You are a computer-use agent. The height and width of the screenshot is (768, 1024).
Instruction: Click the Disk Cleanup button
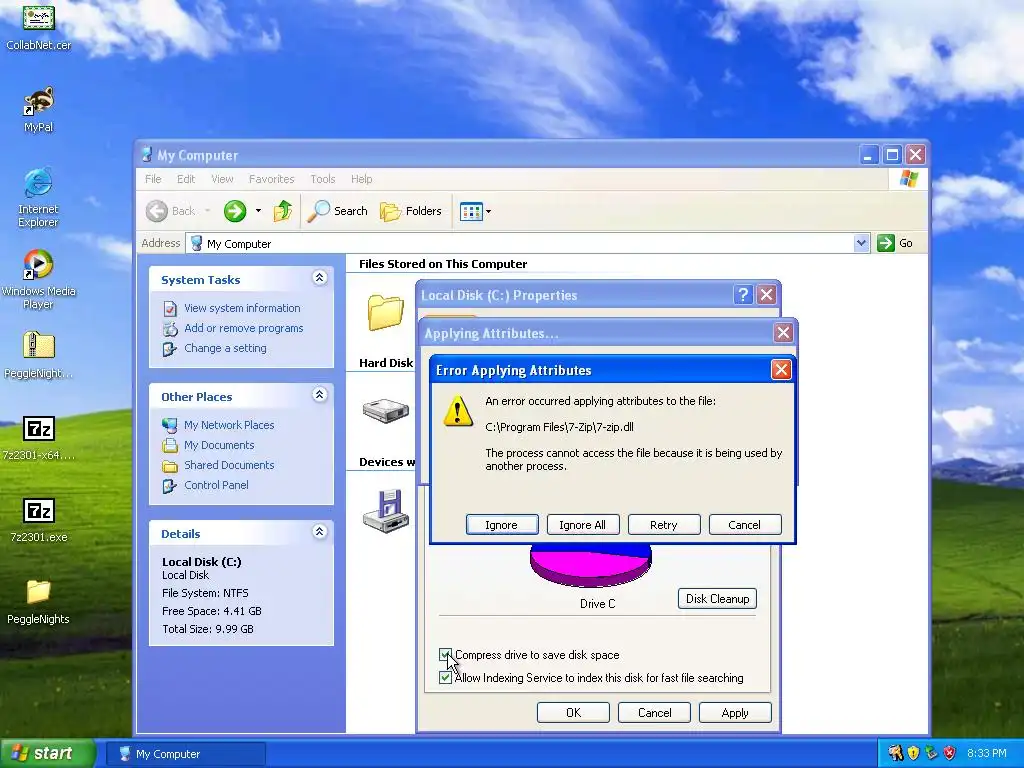click(717, 599)
